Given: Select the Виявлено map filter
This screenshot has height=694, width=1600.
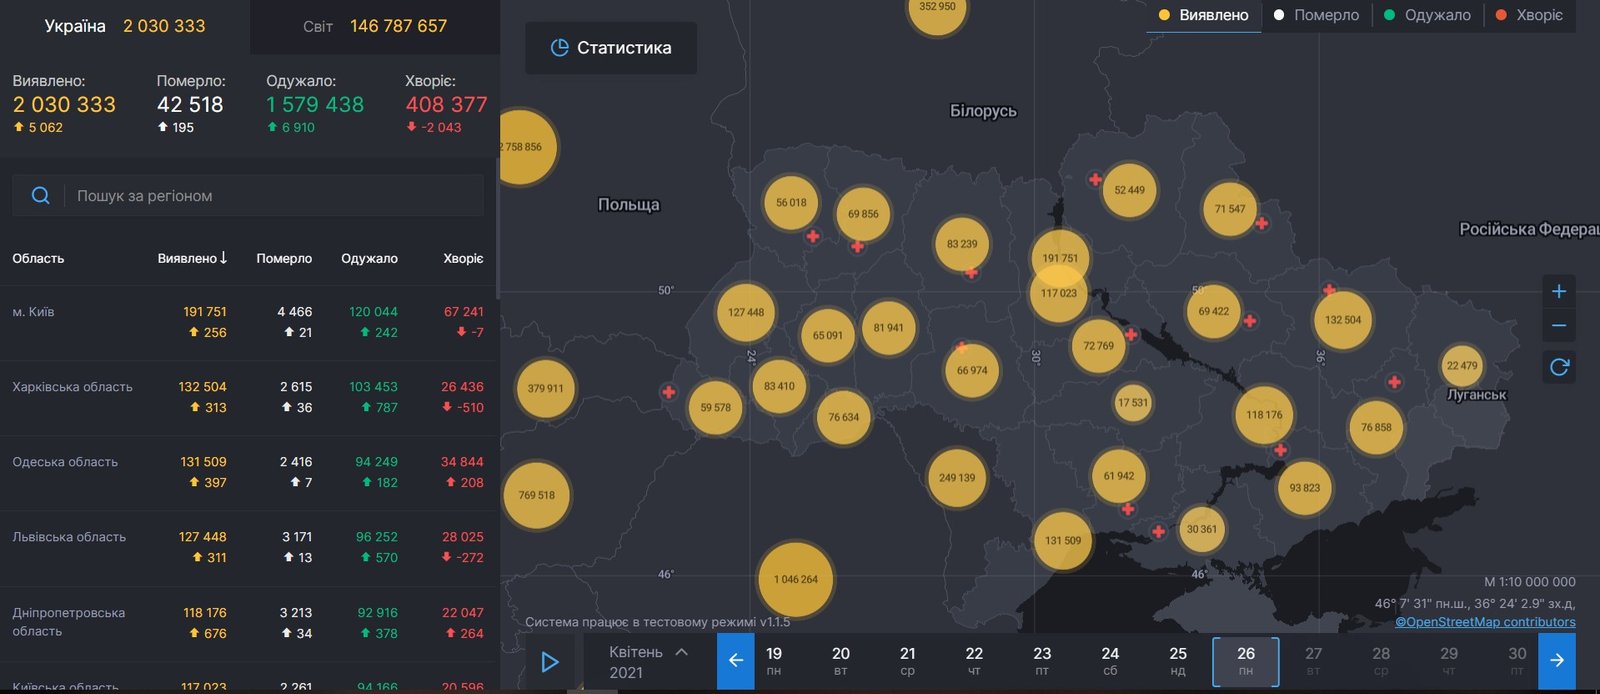Looking at the screenshot, I should tap(1203, 15).
